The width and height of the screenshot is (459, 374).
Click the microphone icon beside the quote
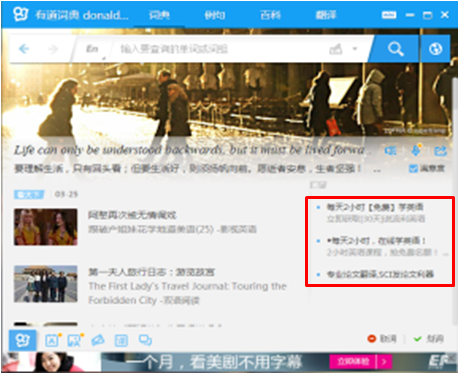416,150
